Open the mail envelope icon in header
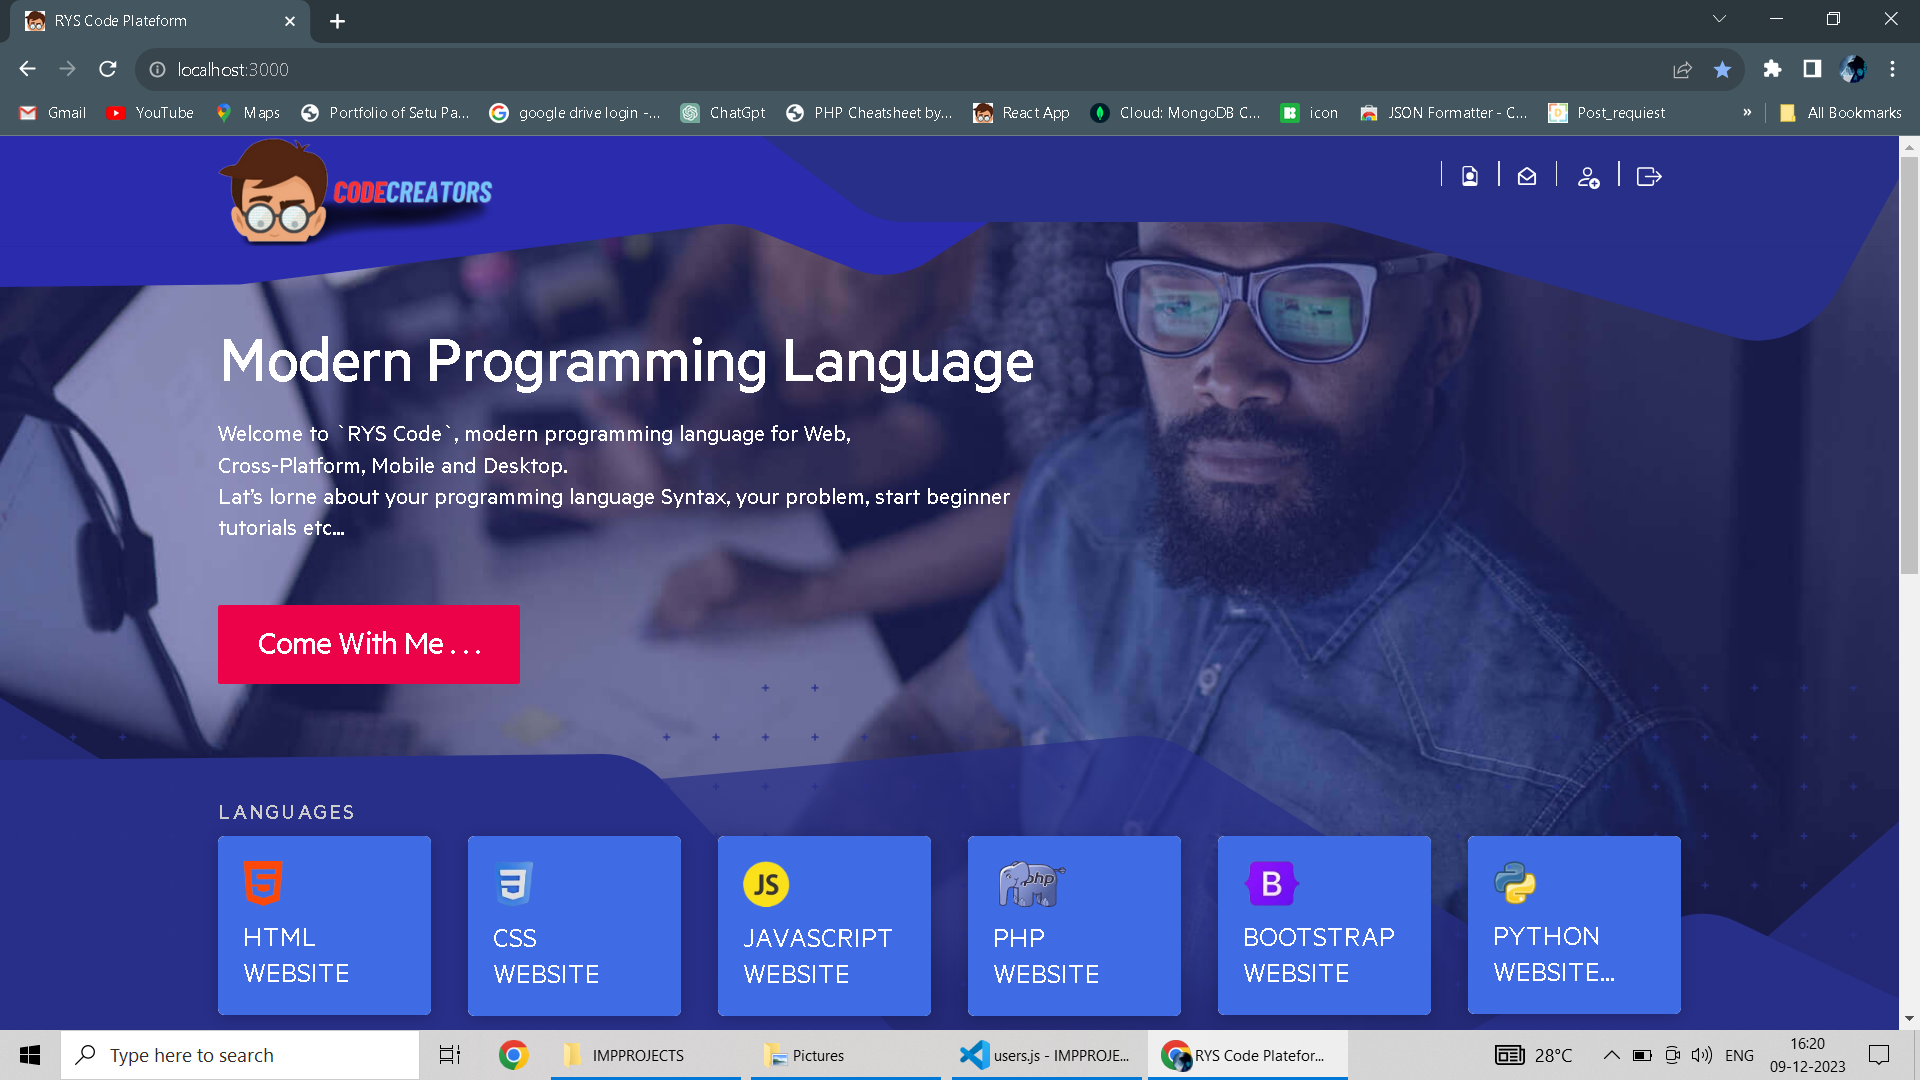The image size is (1920, 1080). pyautogui.click(x=1527, y=177)
